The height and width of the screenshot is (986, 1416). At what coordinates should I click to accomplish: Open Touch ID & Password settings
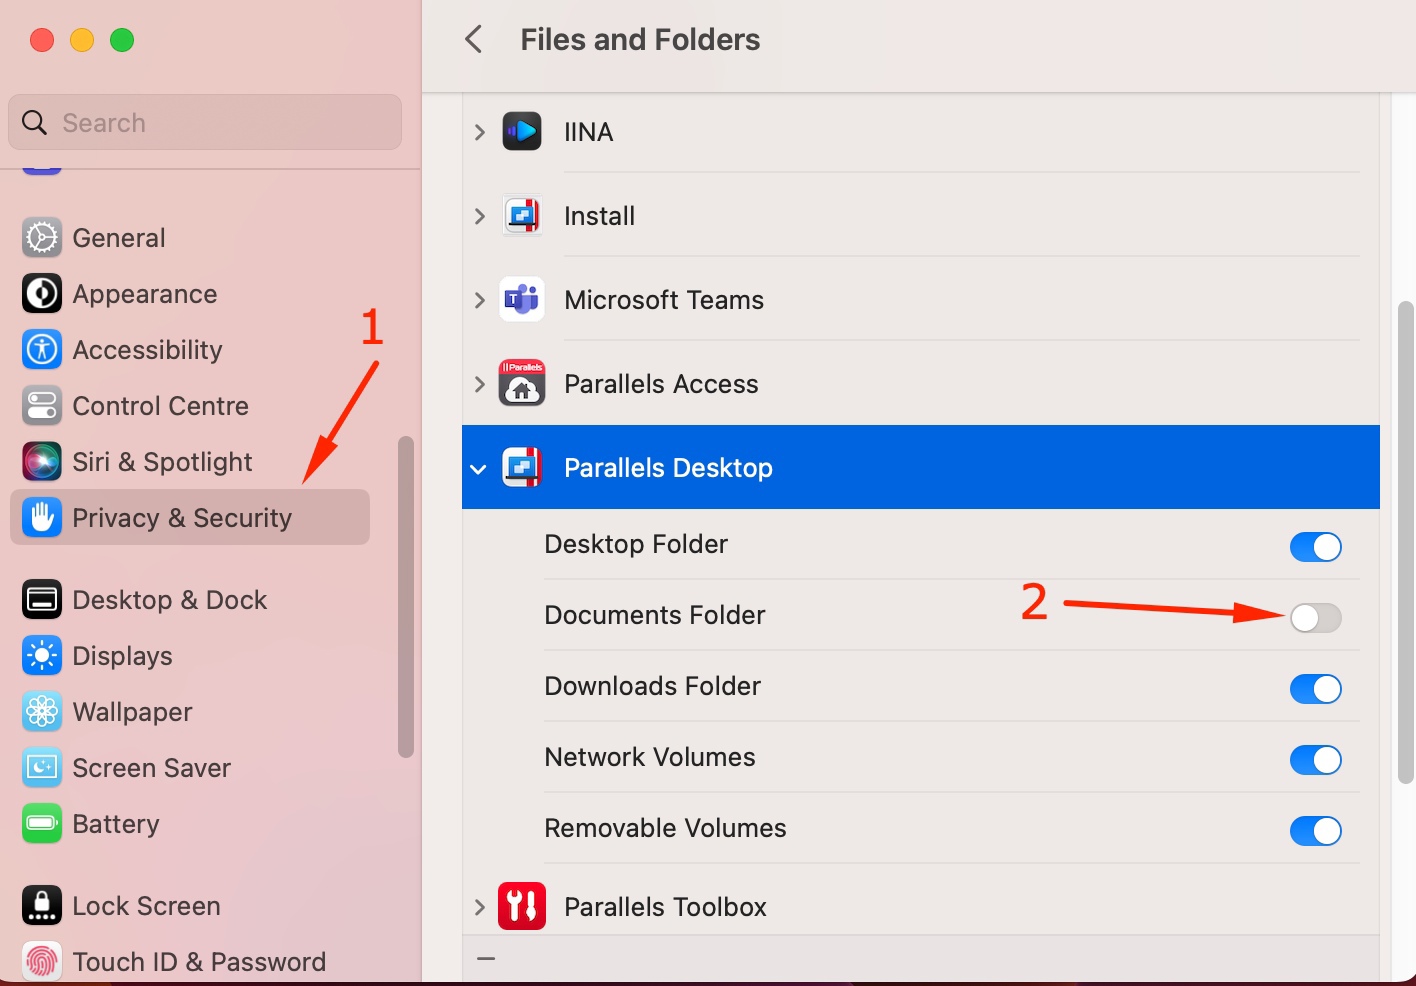point(190,962)
